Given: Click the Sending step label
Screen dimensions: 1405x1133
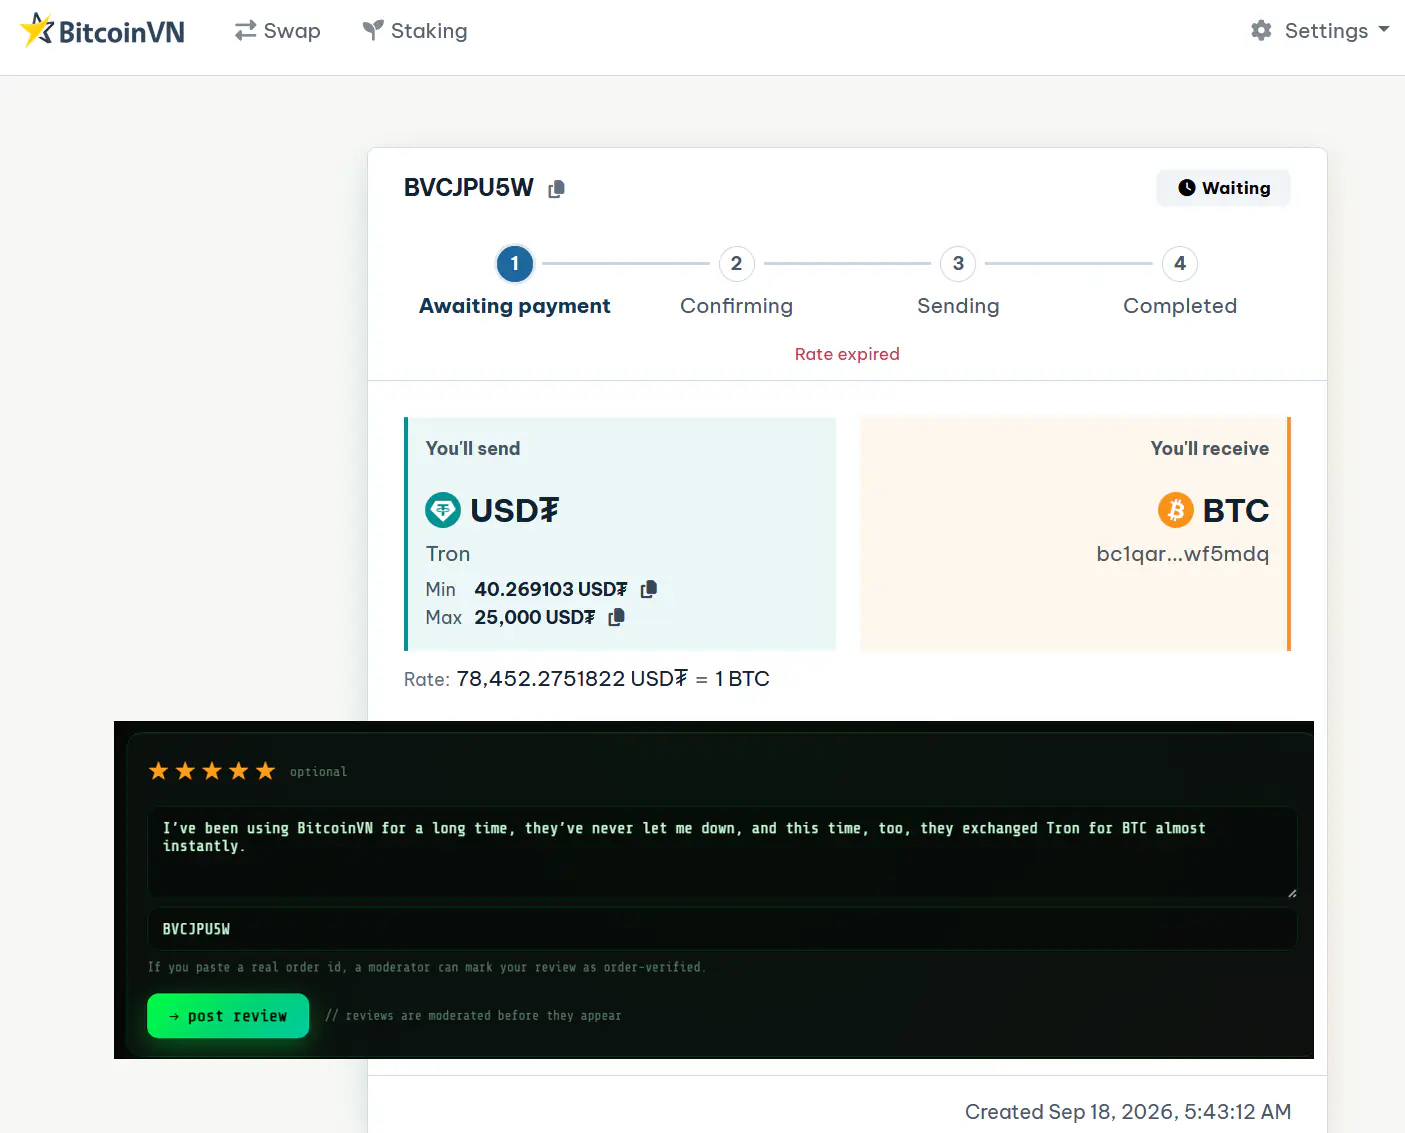Looking at the screenshot, I should [x=958, y=306].
